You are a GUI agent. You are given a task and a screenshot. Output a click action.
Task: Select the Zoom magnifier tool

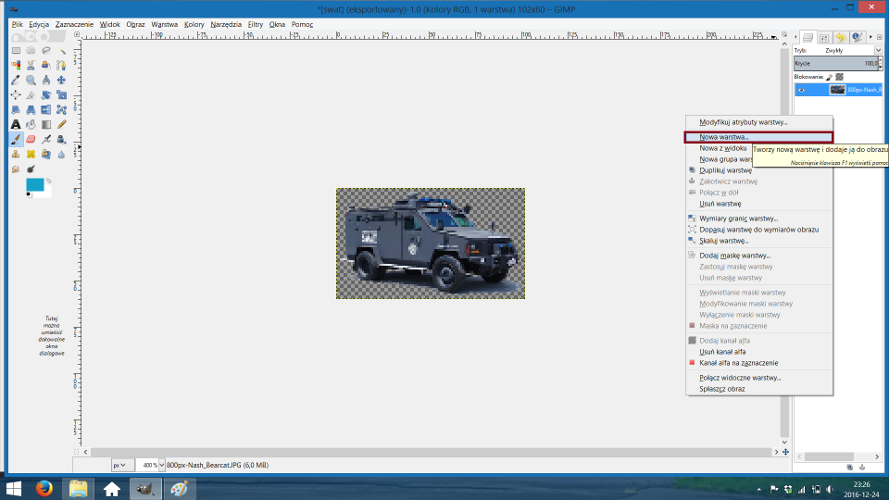[x=31, y=79]
